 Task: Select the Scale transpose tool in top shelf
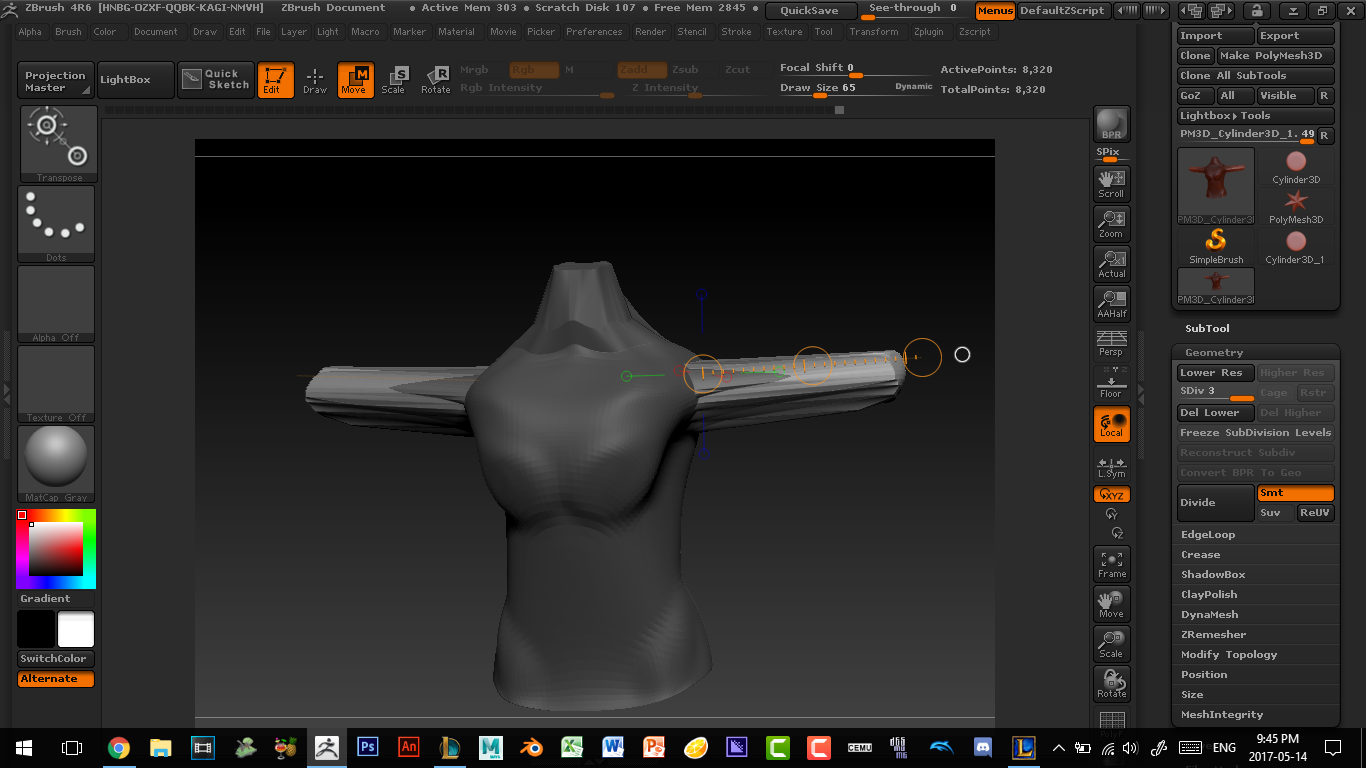click(394, 80)
